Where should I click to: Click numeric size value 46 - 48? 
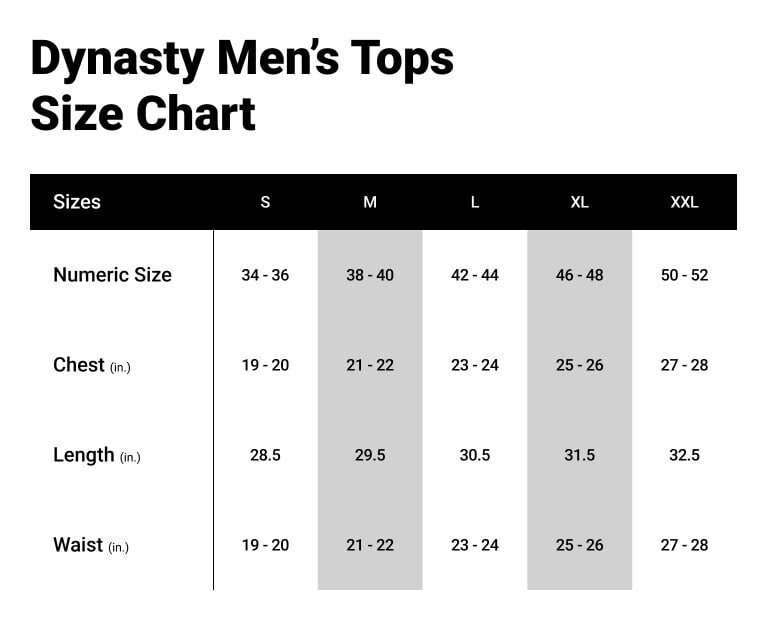click(579, 275)
